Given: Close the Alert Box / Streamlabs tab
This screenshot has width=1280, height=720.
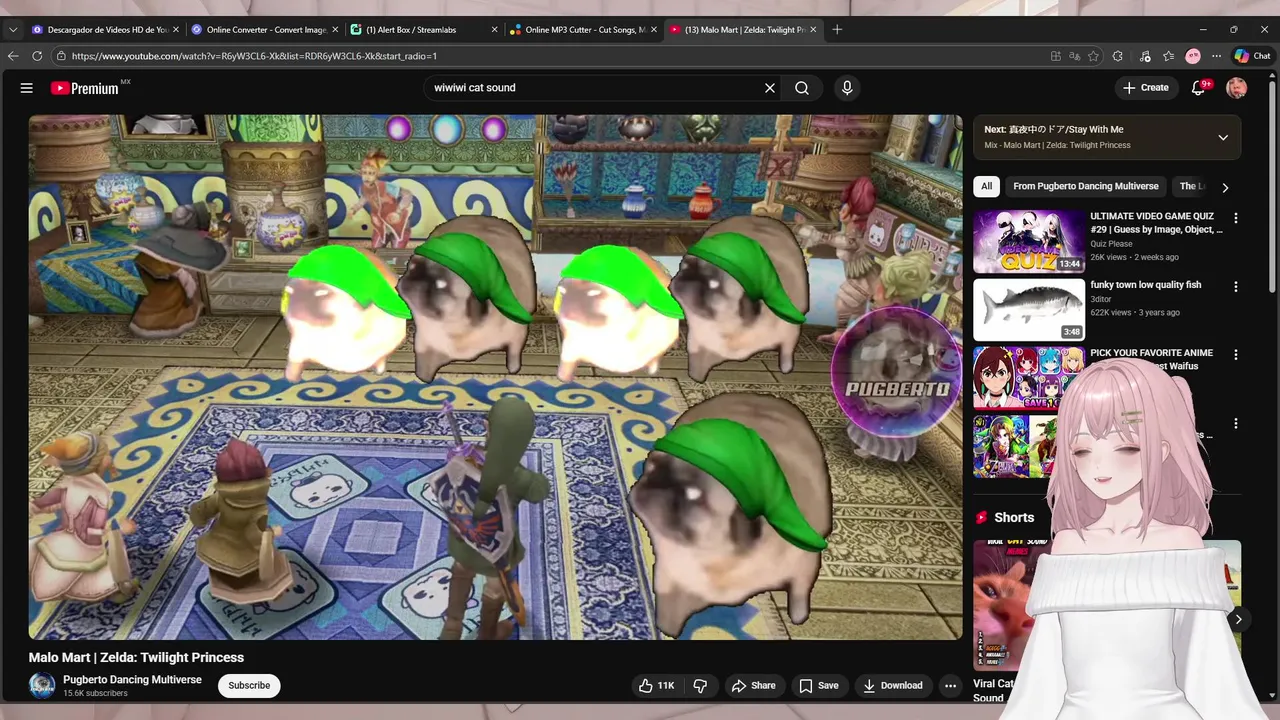Looking at the screenshot, I should pos(494,30).
